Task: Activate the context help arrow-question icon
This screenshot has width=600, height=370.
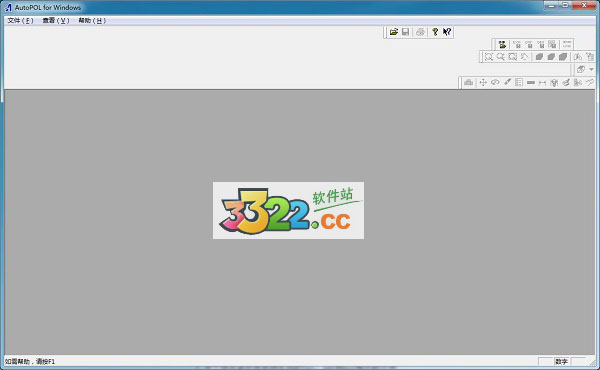Action: 447,32
